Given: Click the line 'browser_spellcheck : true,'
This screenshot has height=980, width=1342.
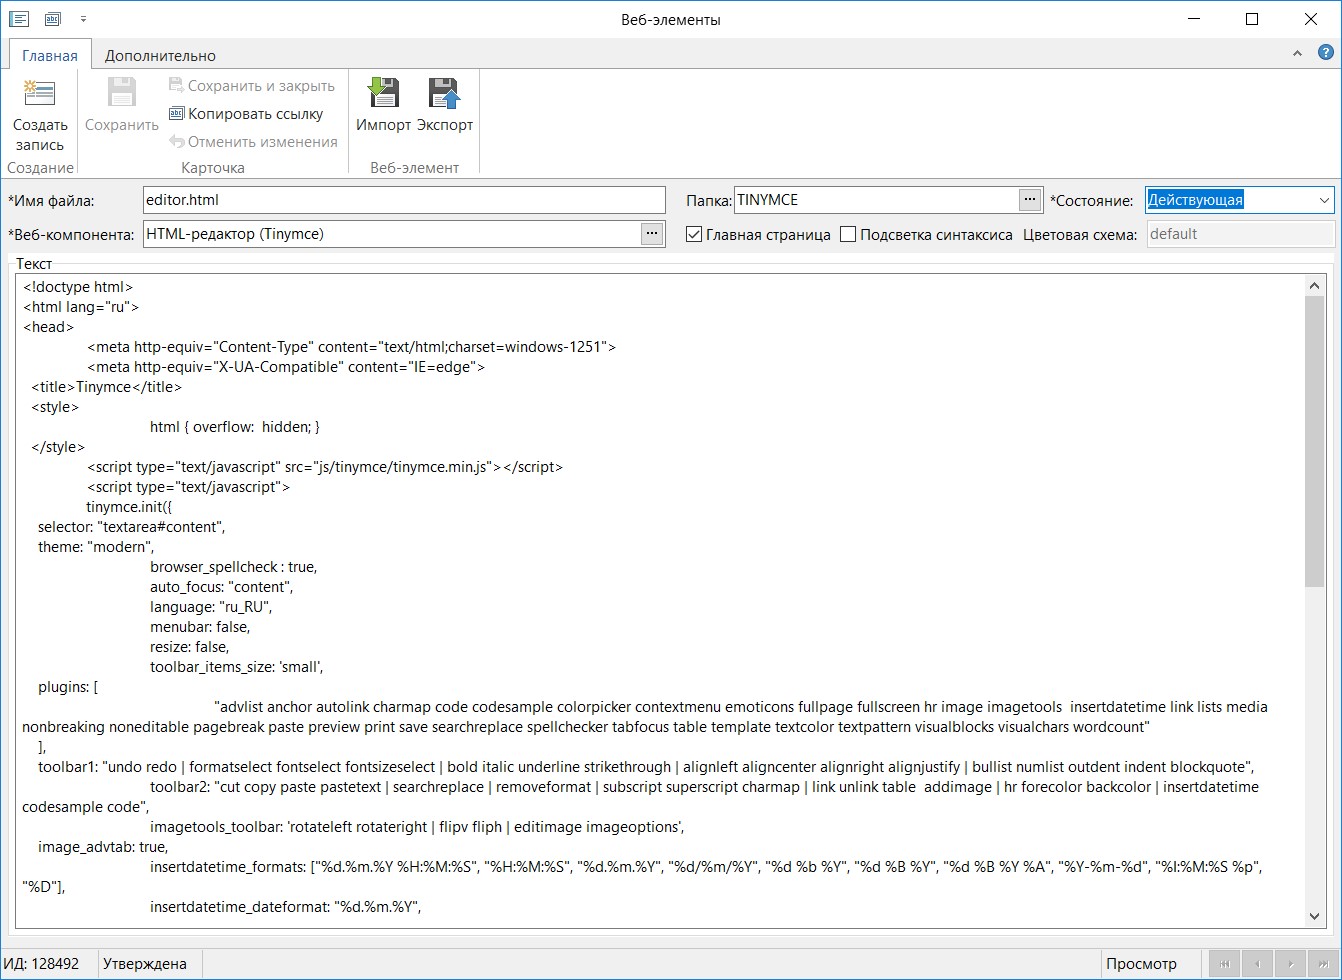Looking at the screenshot, I should point(233,567).
